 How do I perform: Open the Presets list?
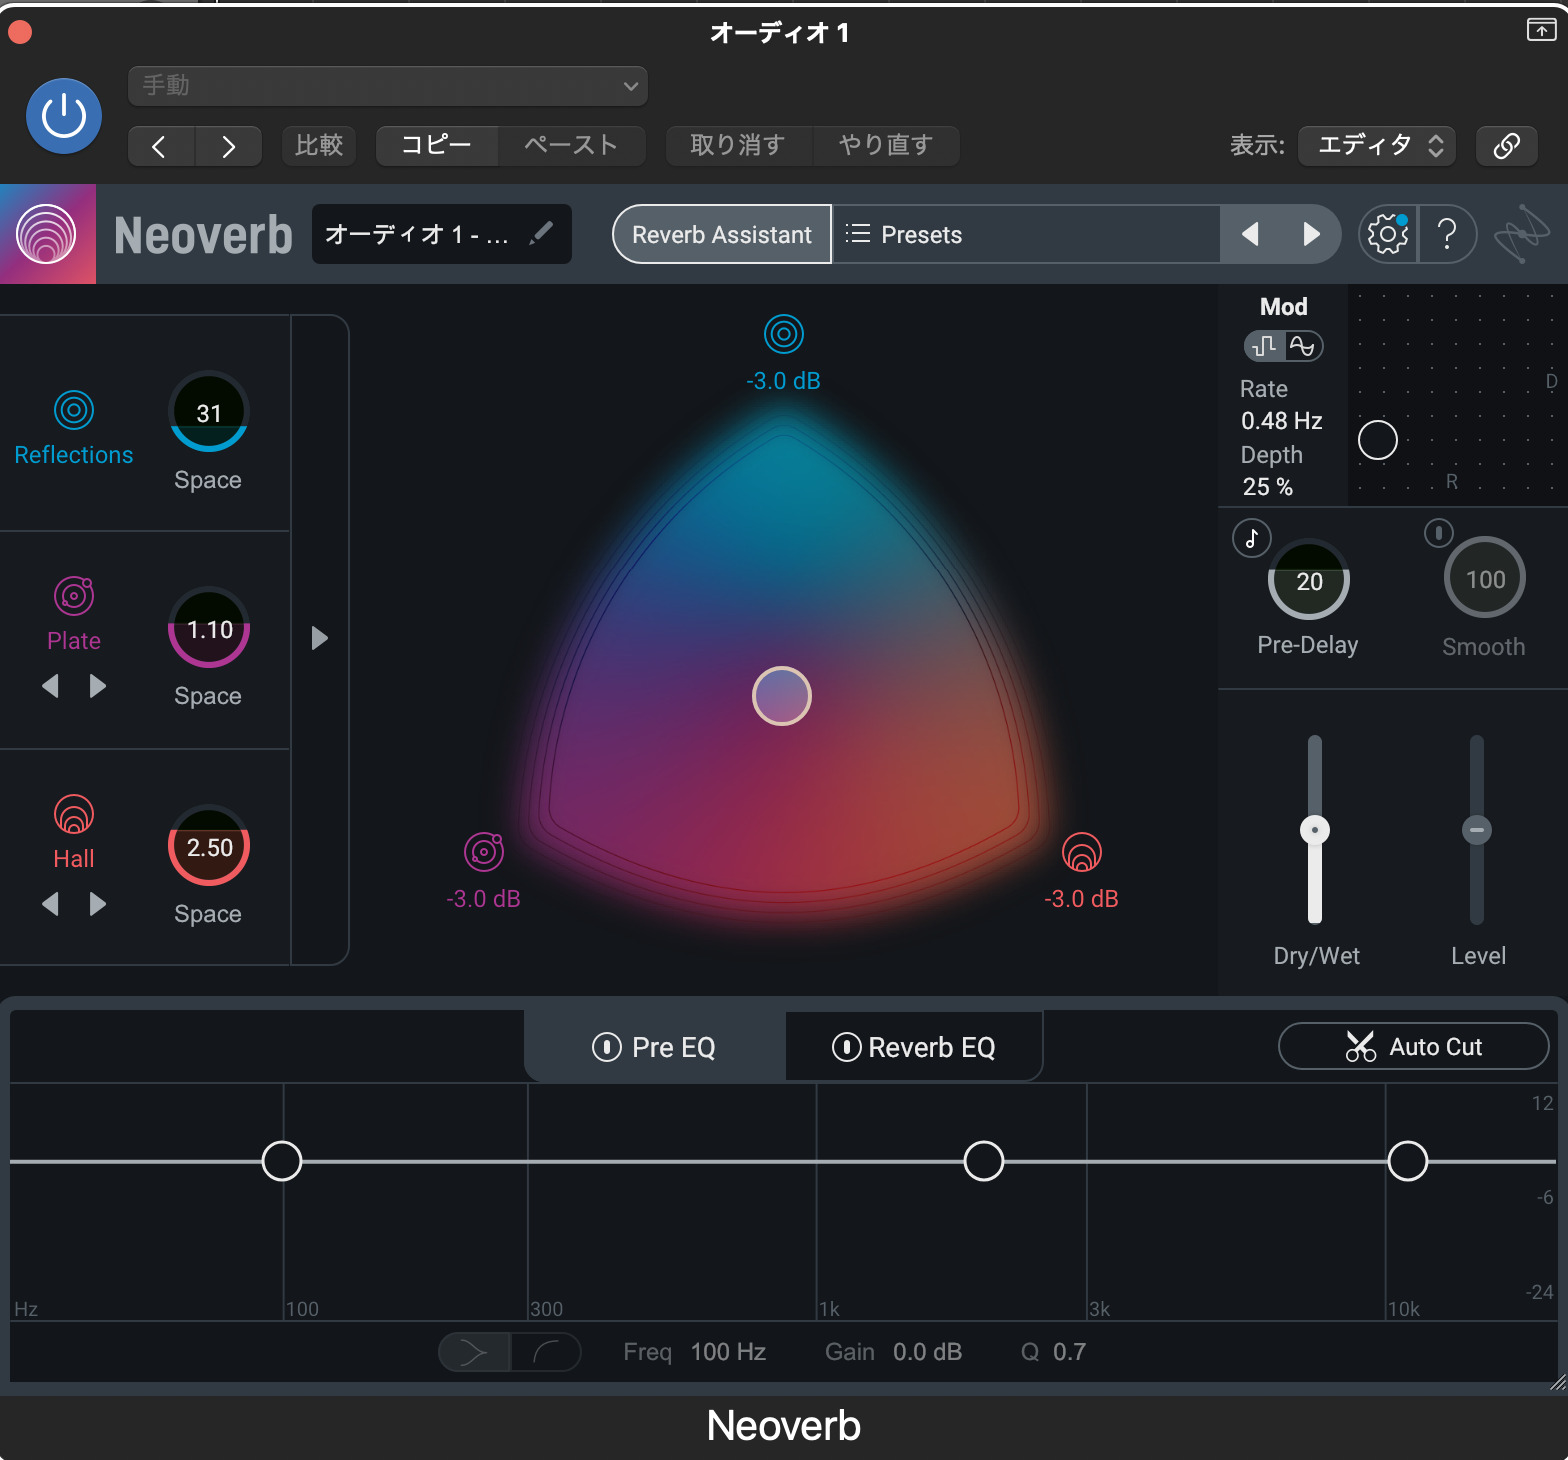coord(1026,234)
